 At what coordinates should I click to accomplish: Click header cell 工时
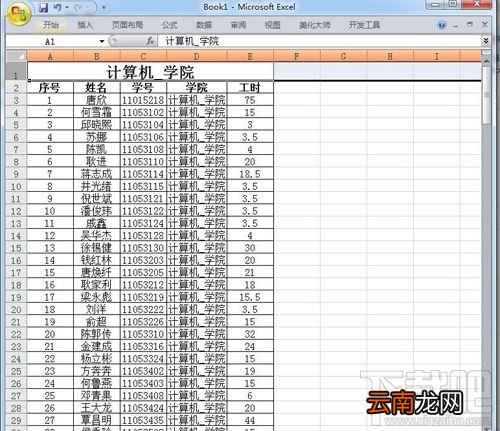(x=250, y=88)
